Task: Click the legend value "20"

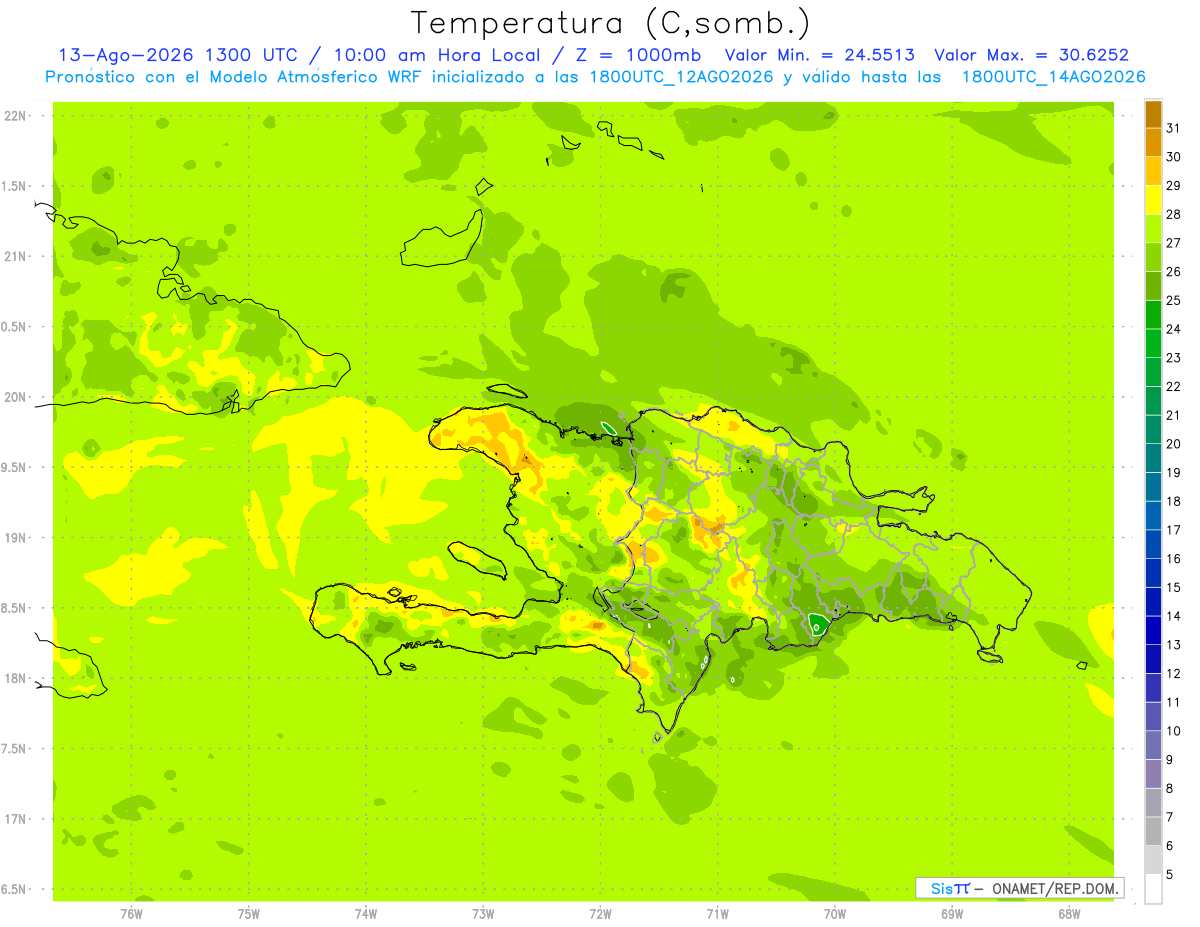Action: [1174, 444]
